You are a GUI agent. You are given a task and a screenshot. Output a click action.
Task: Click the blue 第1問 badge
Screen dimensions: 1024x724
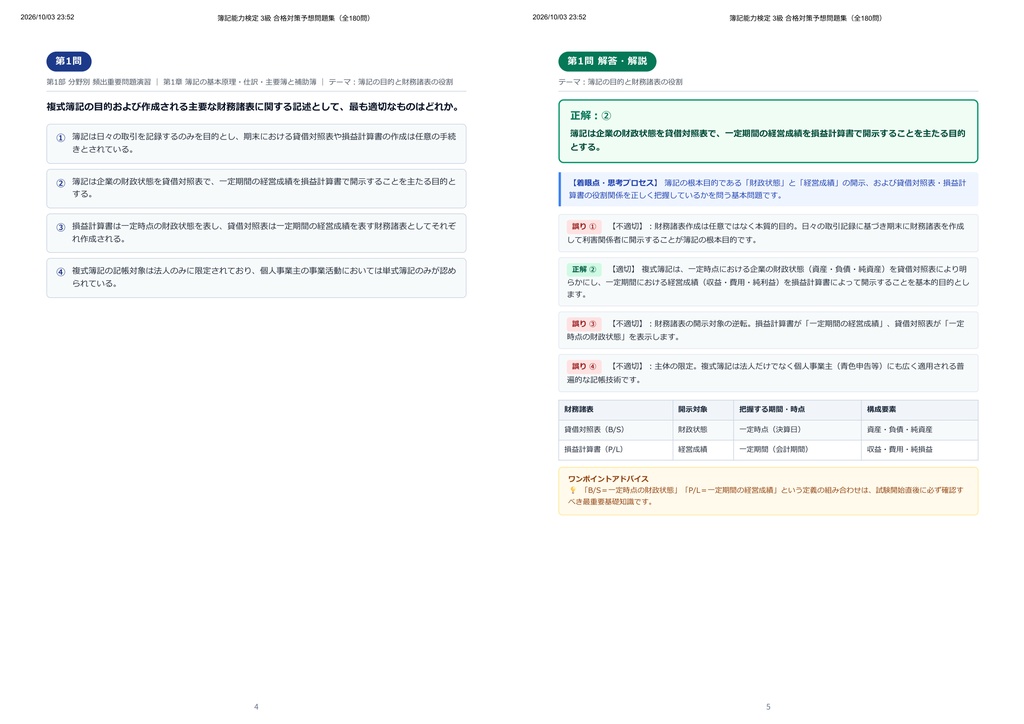pyautogui.click(x=69, y=61)
